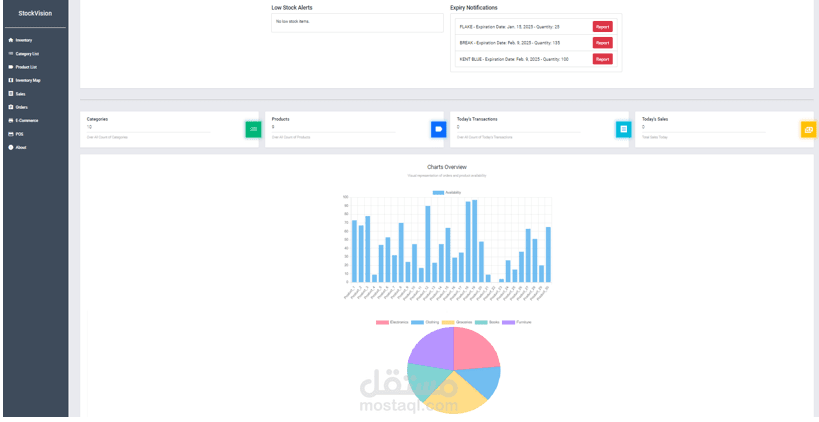Screen dimensions: 819x422
Task: Toggle the Availability legend swatch
Action: [438, 193]
